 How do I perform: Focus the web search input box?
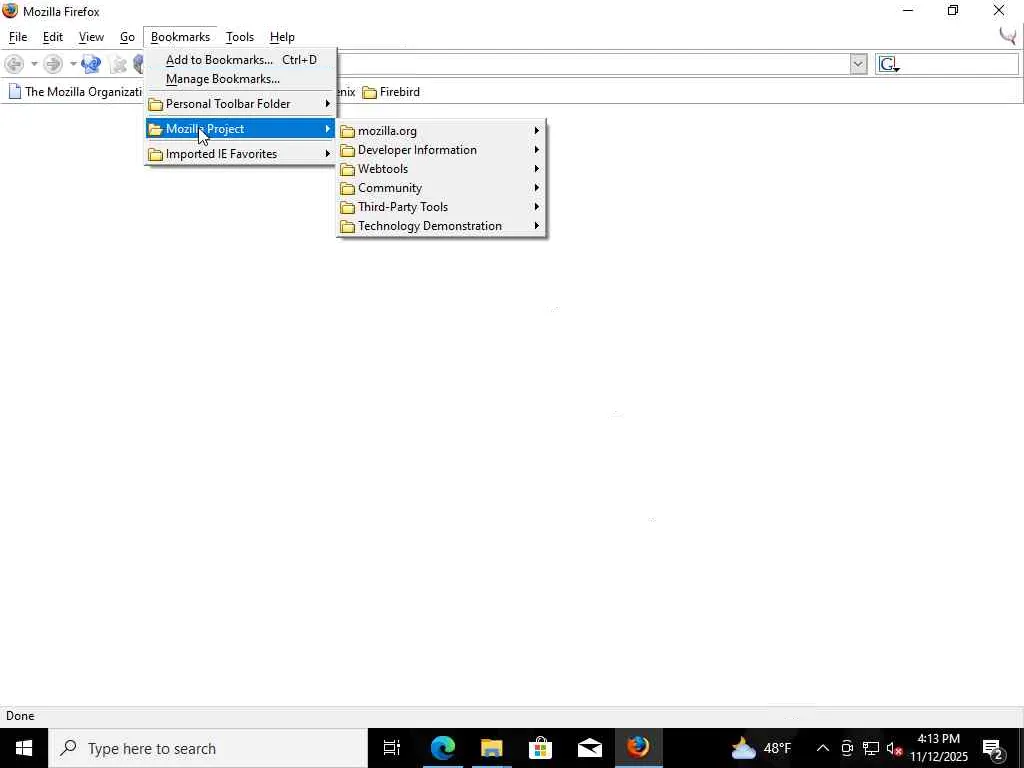point(959,64)
